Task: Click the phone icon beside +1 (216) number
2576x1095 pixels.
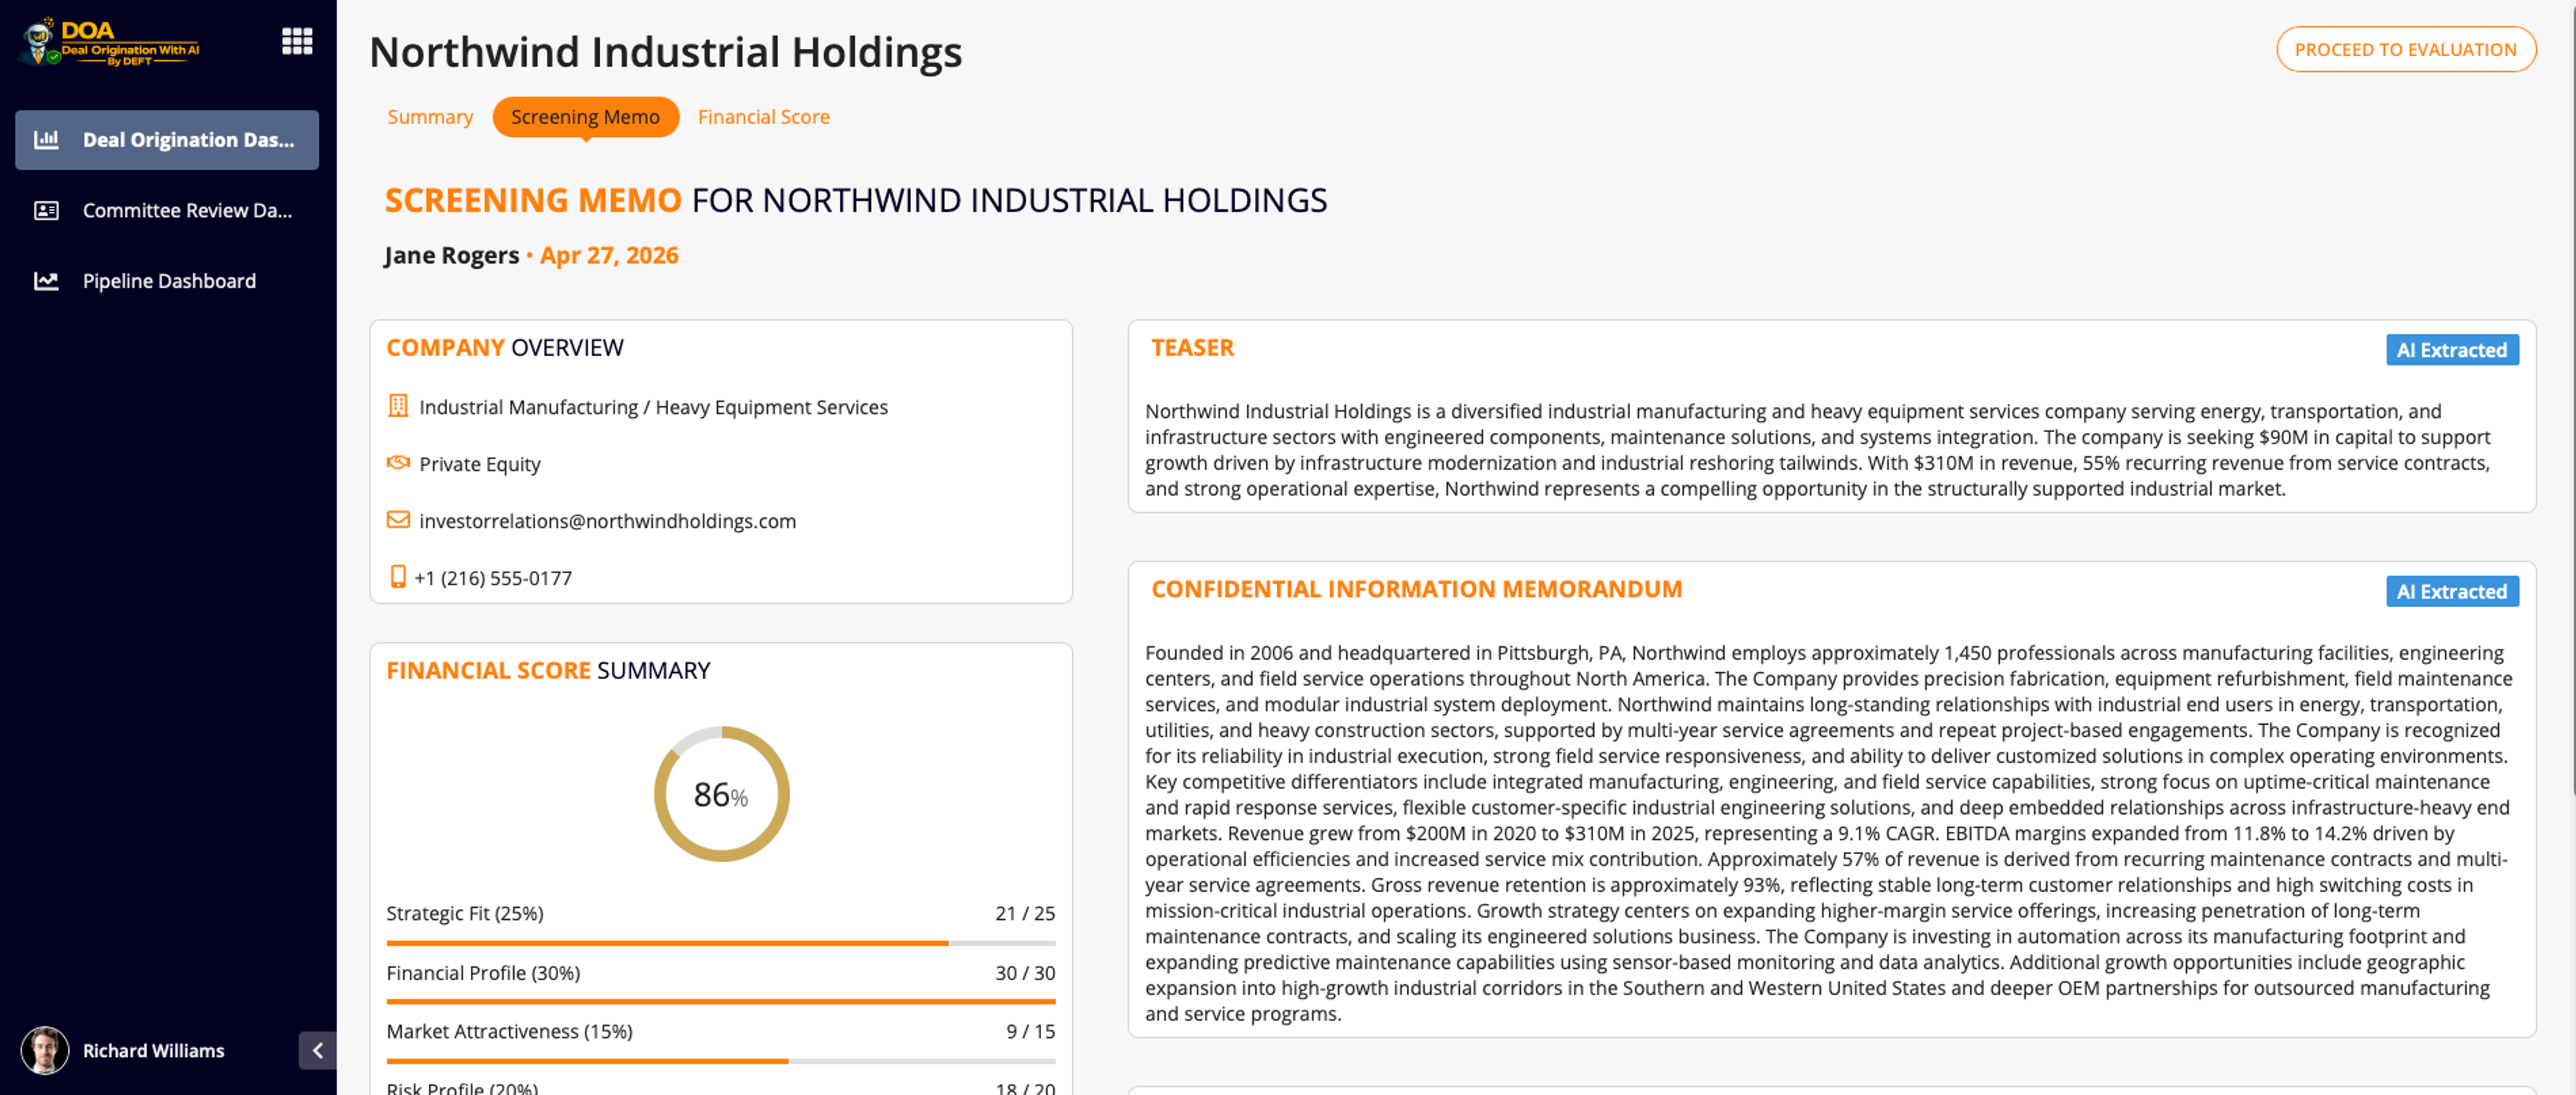Action: tap(398, 577)
